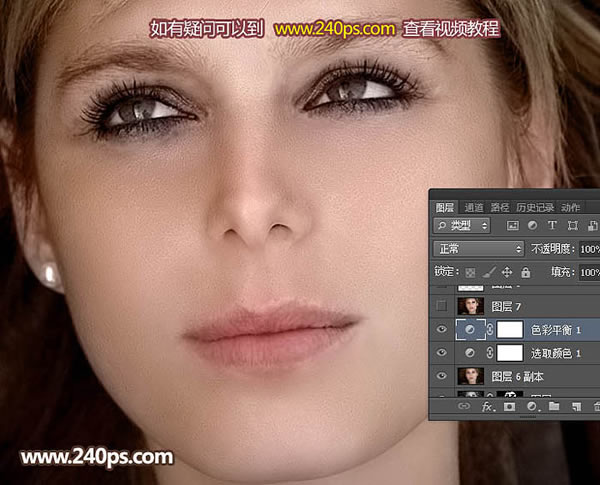Lock image pixels brush icon

[489, 272]
